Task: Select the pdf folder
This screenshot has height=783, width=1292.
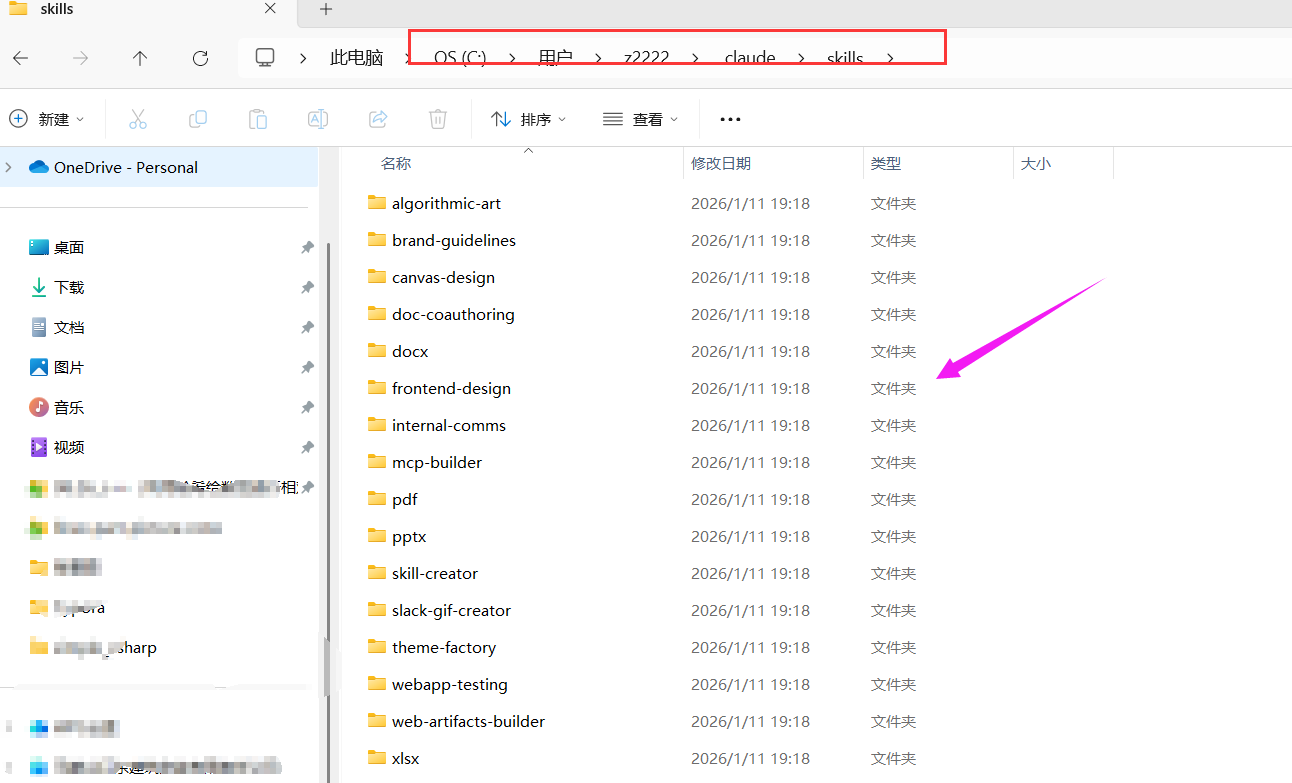Action: pos(404,499)
